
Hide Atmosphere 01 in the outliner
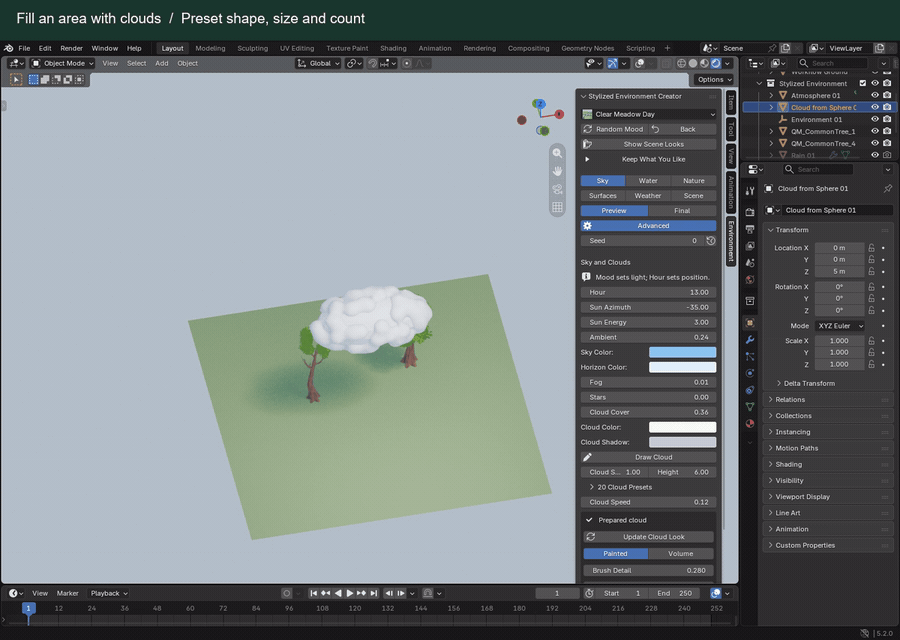click(875, 95)
